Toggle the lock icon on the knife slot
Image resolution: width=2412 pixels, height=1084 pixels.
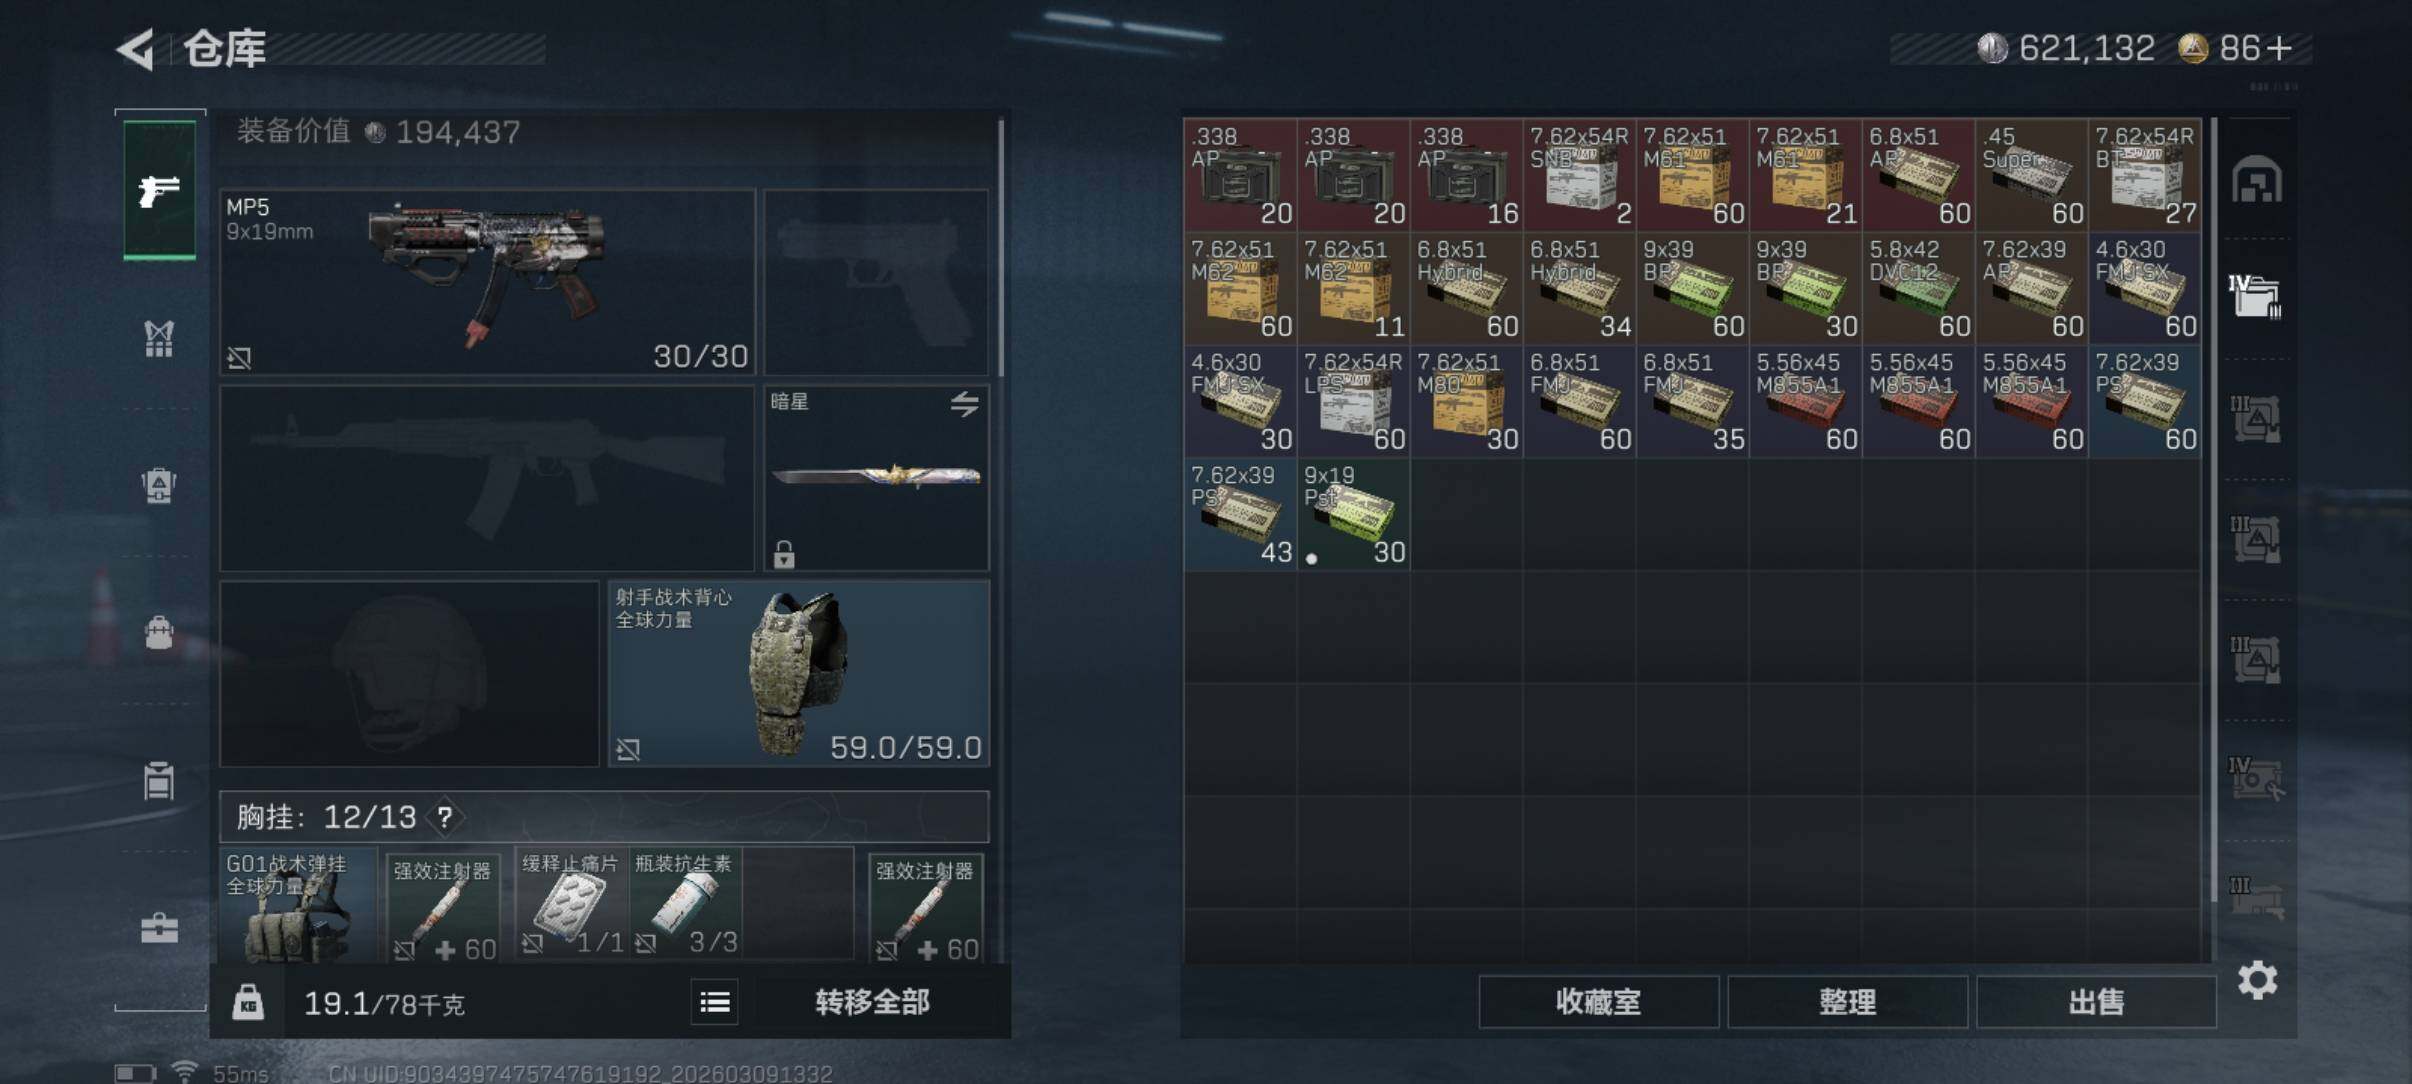[x=784, y=553]
